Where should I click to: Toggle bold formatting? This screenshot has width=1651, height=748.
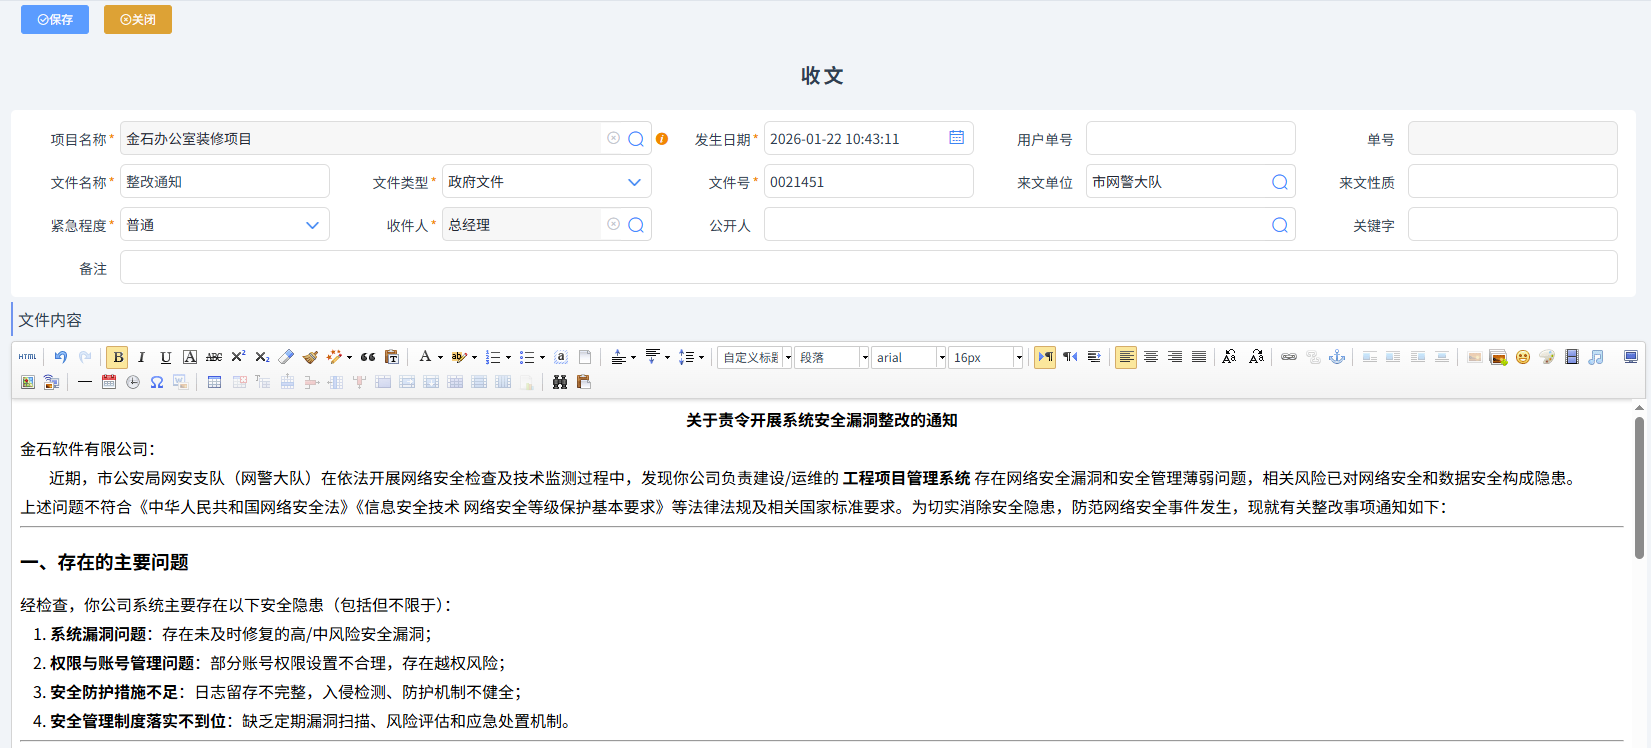(x=118, y=357)
